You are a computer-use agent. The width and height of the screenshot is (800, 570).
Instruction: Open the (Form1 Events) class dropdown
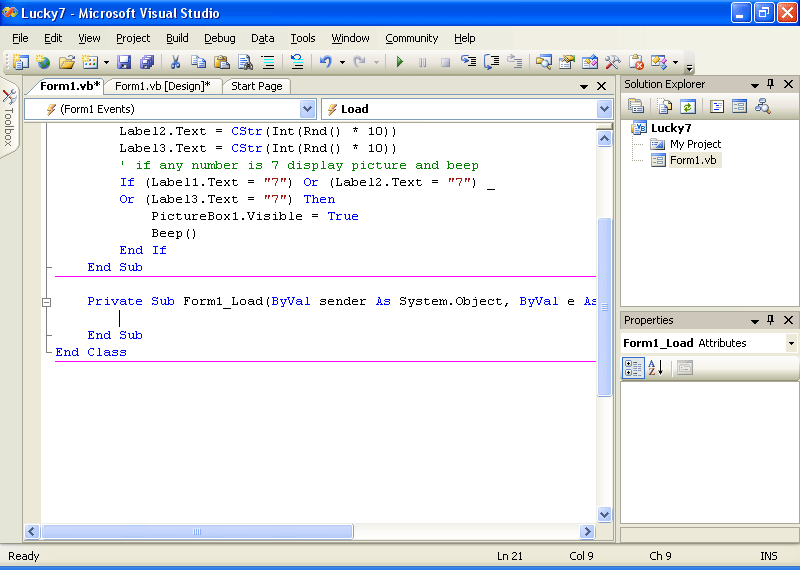pyautogui.click(x=307, y=109)
